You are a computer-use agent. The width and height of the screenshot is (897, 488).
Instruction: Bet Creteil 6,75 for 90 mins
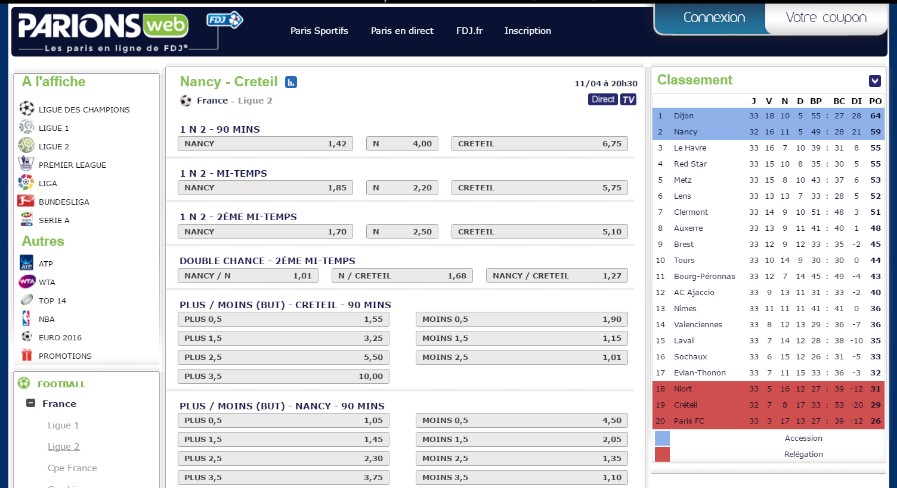pyautogui.click(x=539, y=144)
